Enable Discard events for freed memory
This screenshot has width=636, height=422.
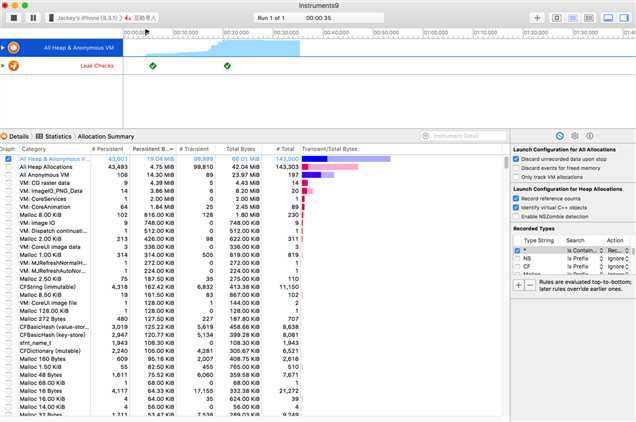tap(516, 168)
